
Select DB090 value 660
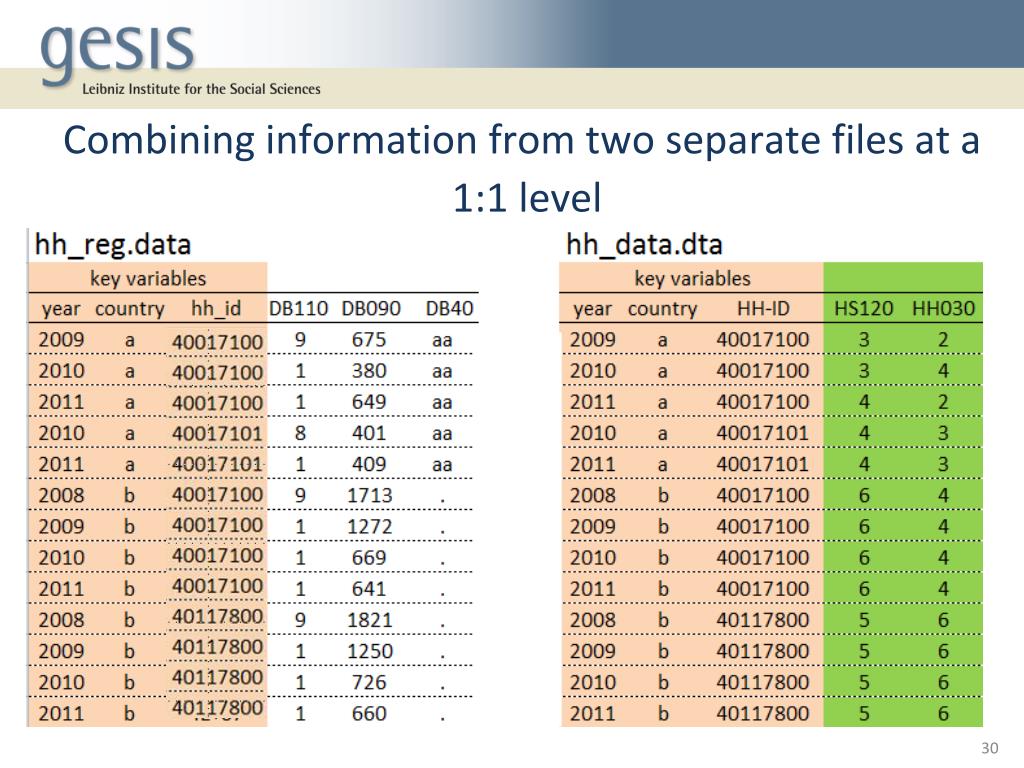(x=369, y=713)
